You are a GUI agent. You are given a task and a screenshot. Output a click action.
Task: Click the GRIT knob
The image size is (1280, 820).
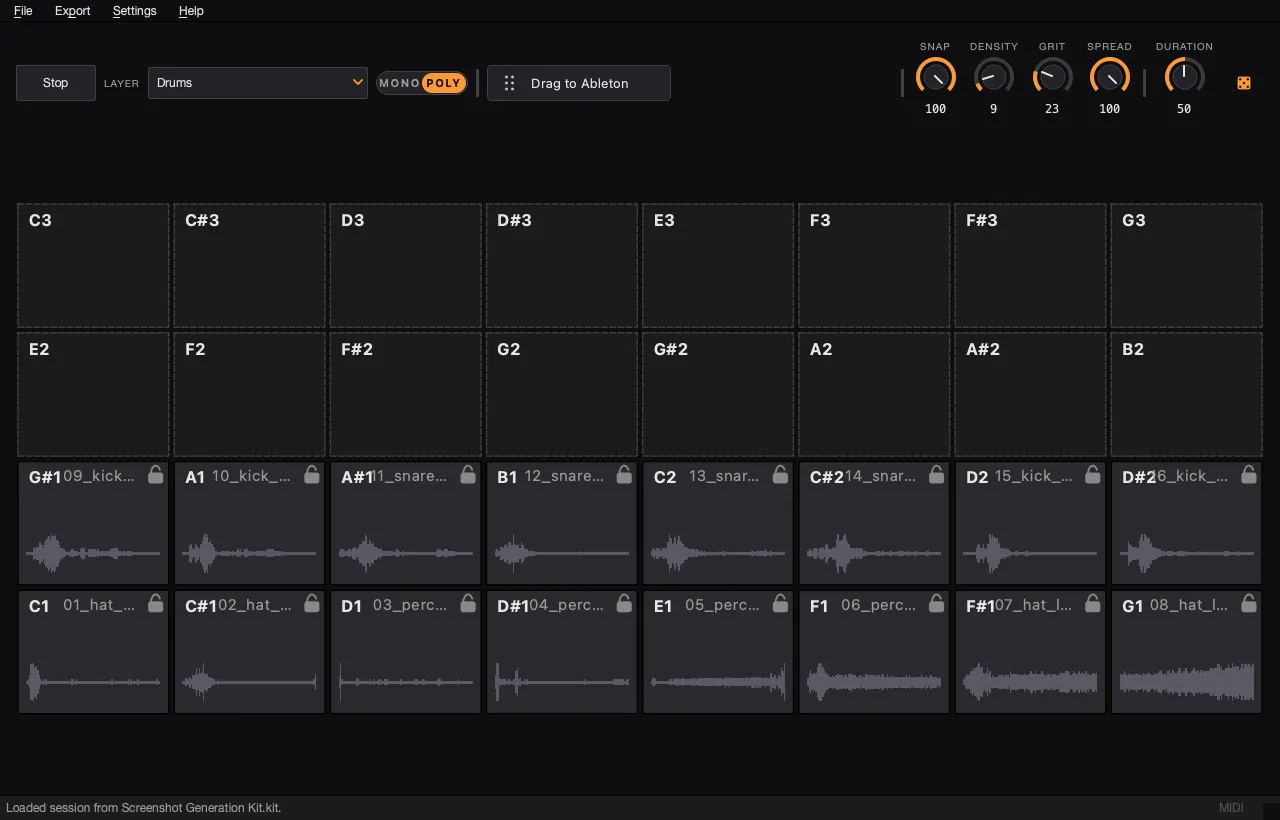(x=1052, y=77)
